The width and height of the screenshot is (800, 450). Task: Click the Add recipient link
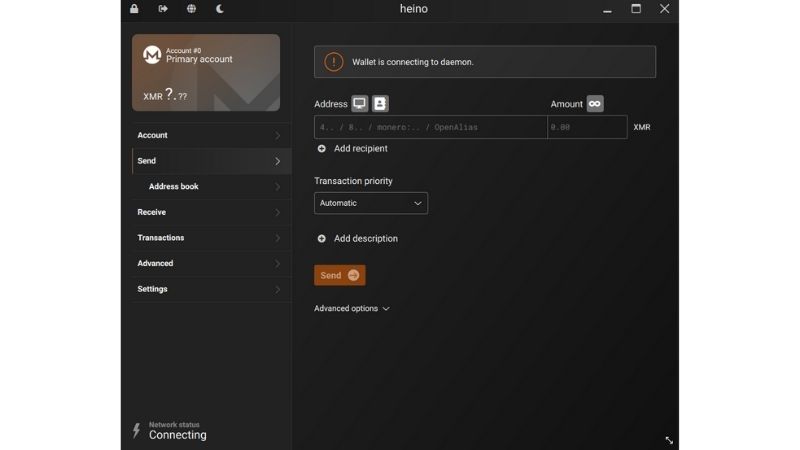click(361, 148)
